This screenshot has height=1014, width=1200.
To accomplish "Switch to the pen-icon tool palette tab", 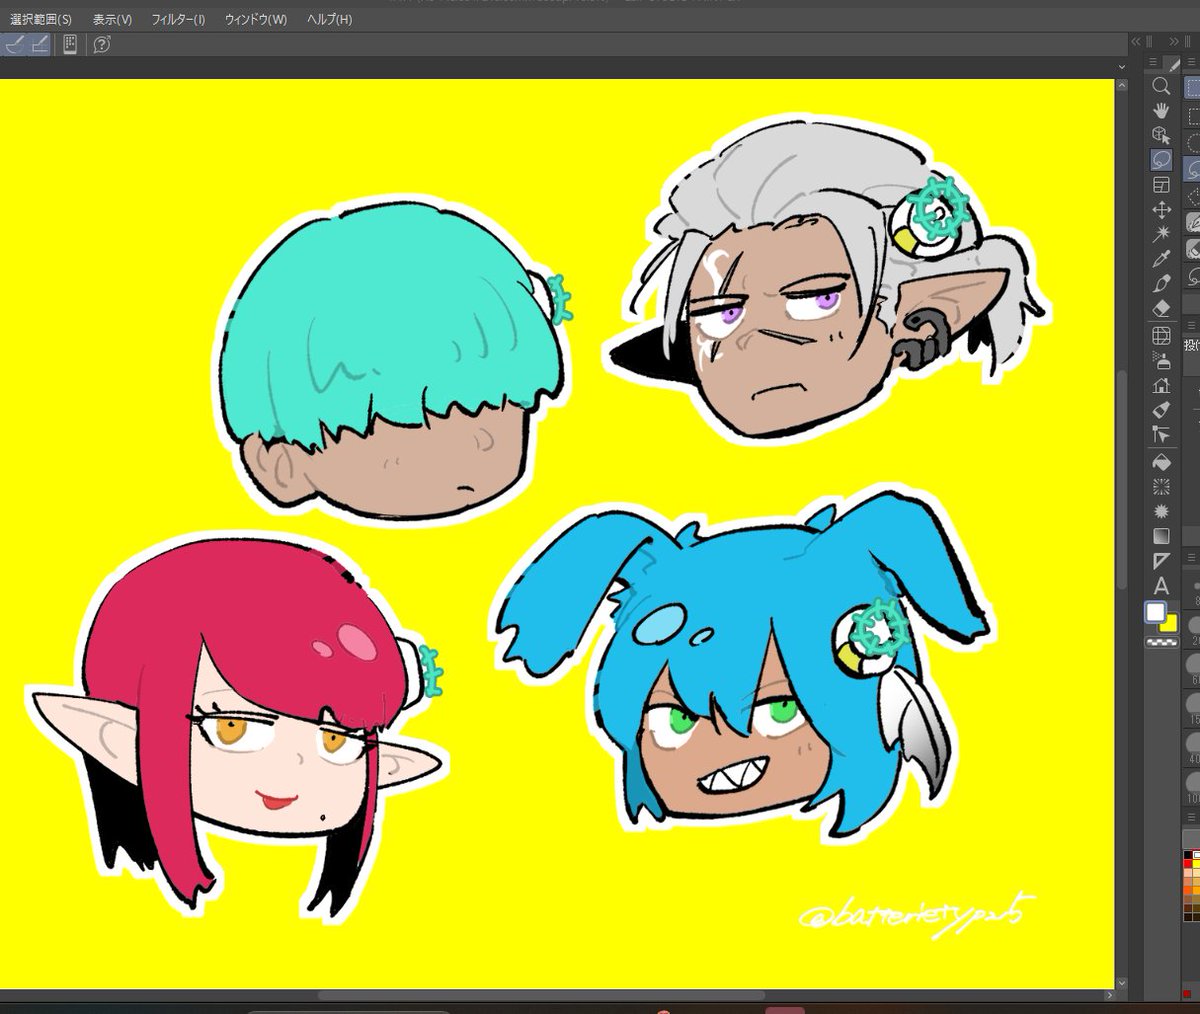I will 1173,64.
